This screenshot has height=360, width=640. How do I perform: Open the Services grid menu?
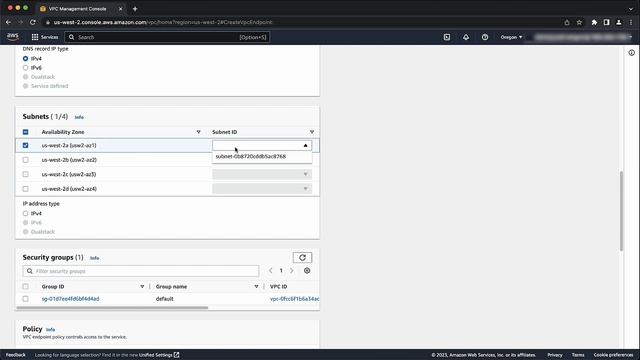click(45, 37)
